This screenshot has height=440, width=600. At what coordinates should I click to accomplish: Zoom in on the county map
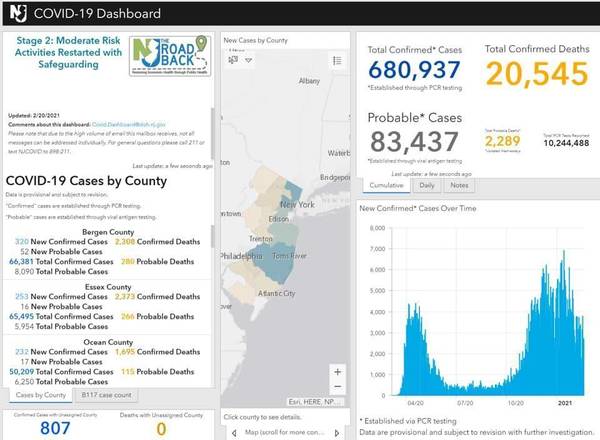coord(337,372)
